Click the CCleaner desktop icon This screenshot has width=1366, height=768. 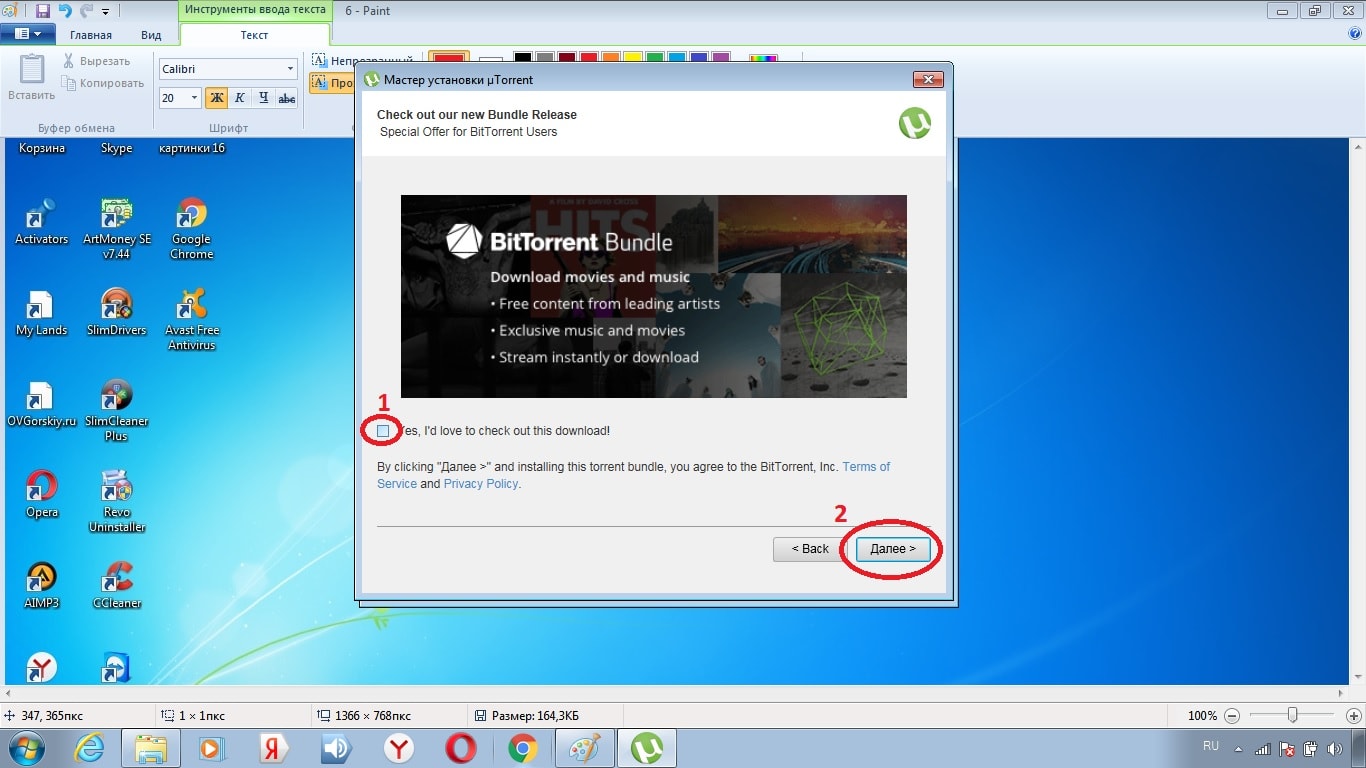point(117,586)
